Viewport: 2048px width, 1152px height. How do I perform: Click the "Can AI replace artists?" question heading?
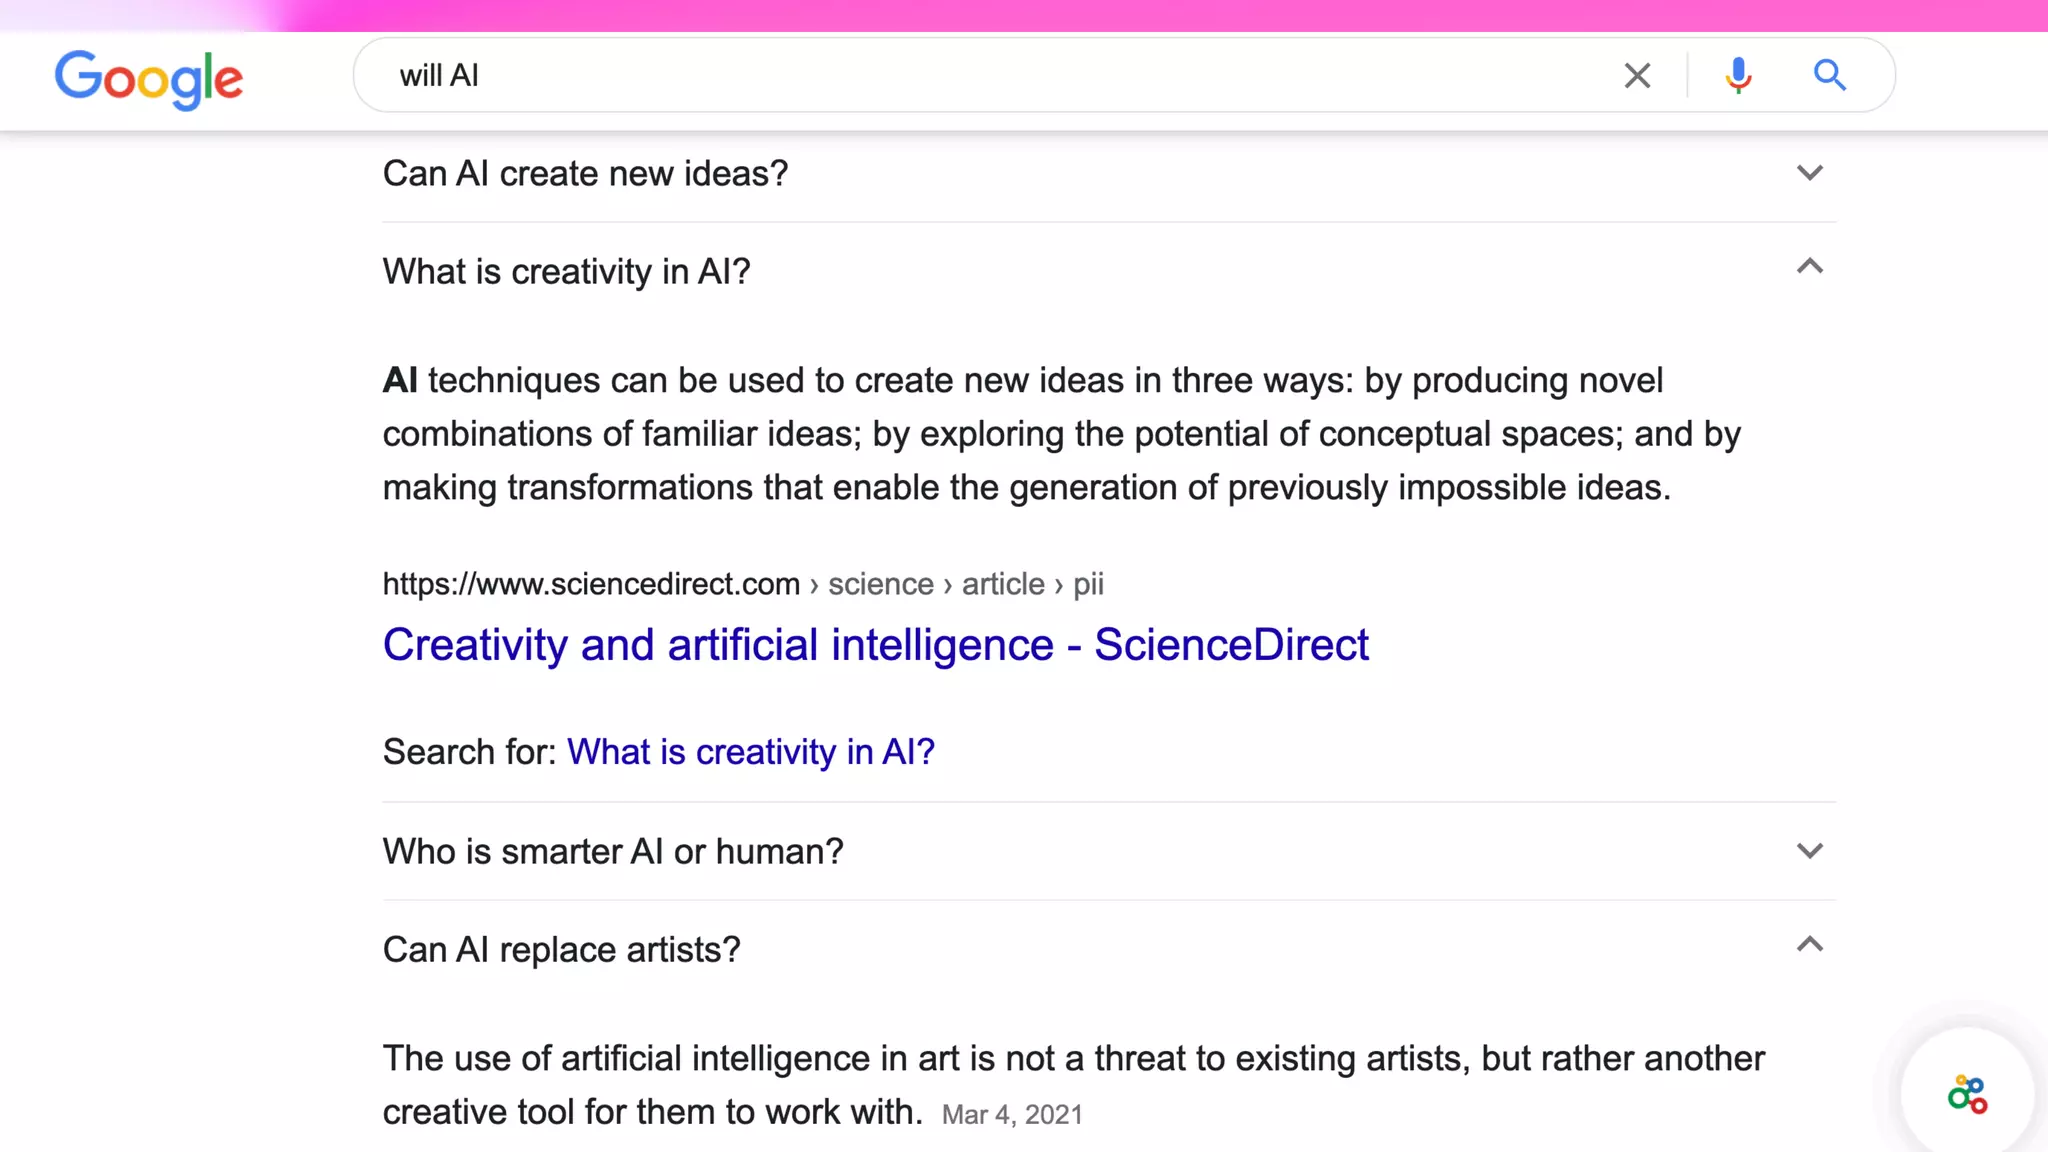tap(561, 950)
